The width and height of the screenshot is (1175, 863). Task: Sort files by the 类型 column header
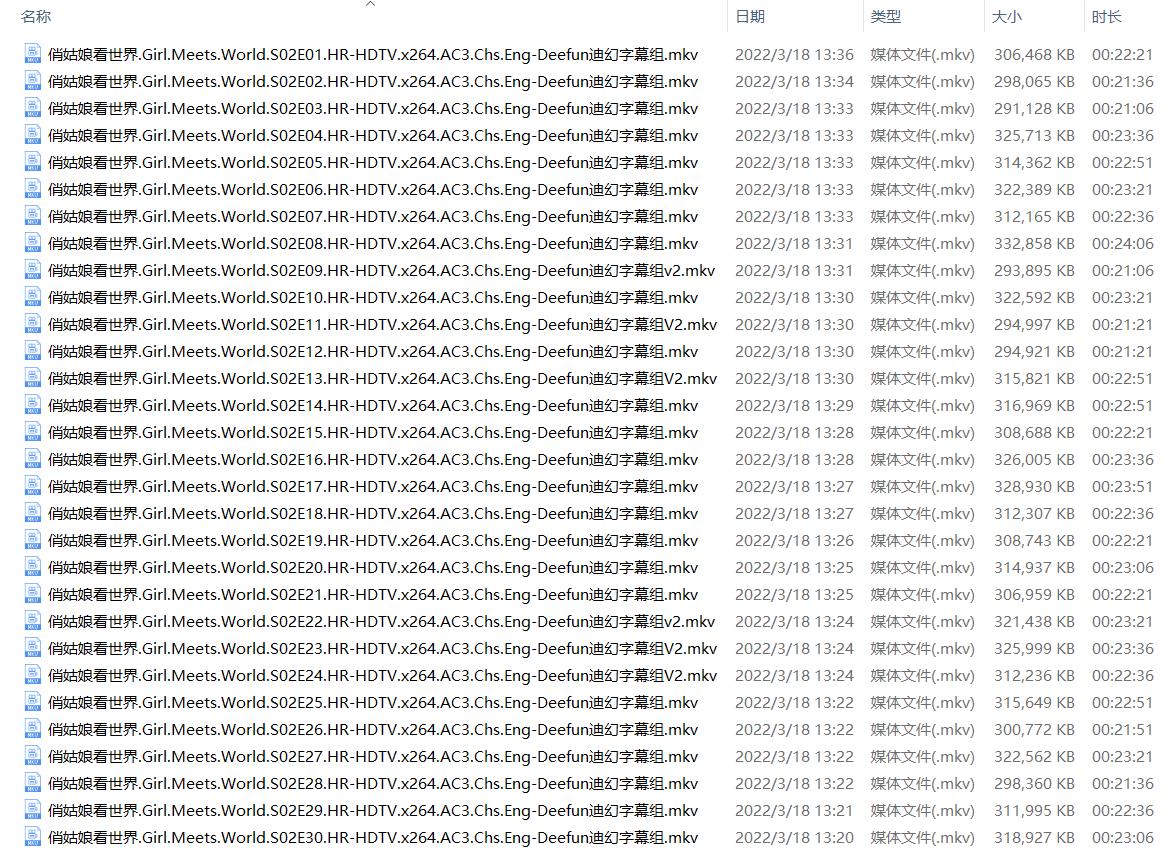point(885,17)
